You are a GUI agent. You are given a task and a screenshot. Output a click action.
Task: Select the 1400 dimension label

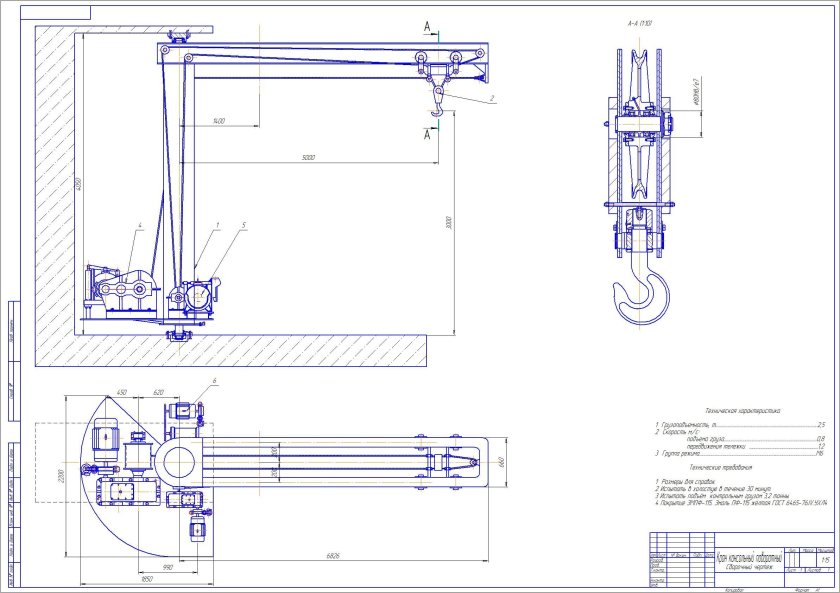[218, 121]
